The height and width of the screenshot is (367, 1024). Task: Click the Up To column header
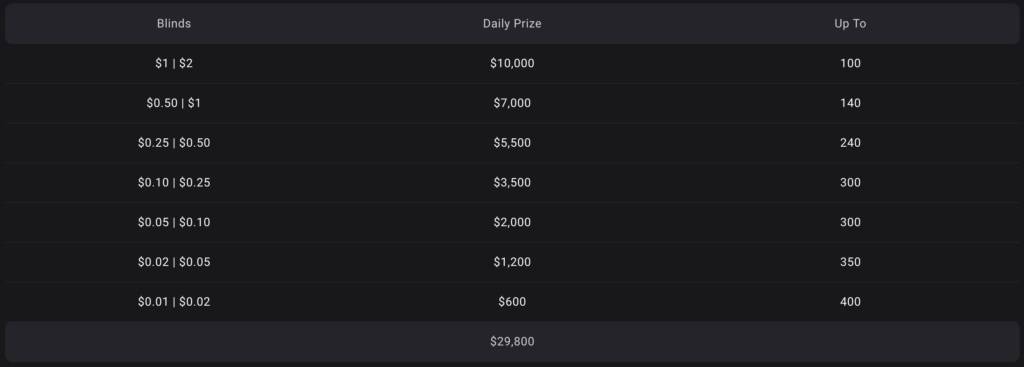point(850,24)
